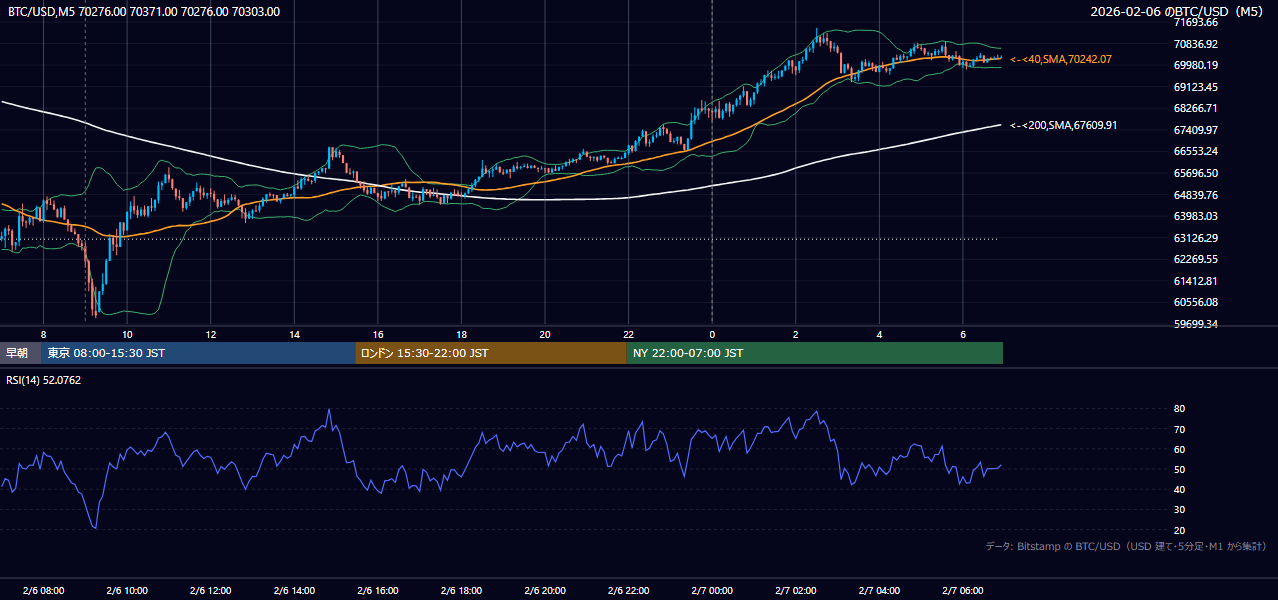Click the bottom time label 2/7 06:00

[963, 590]
